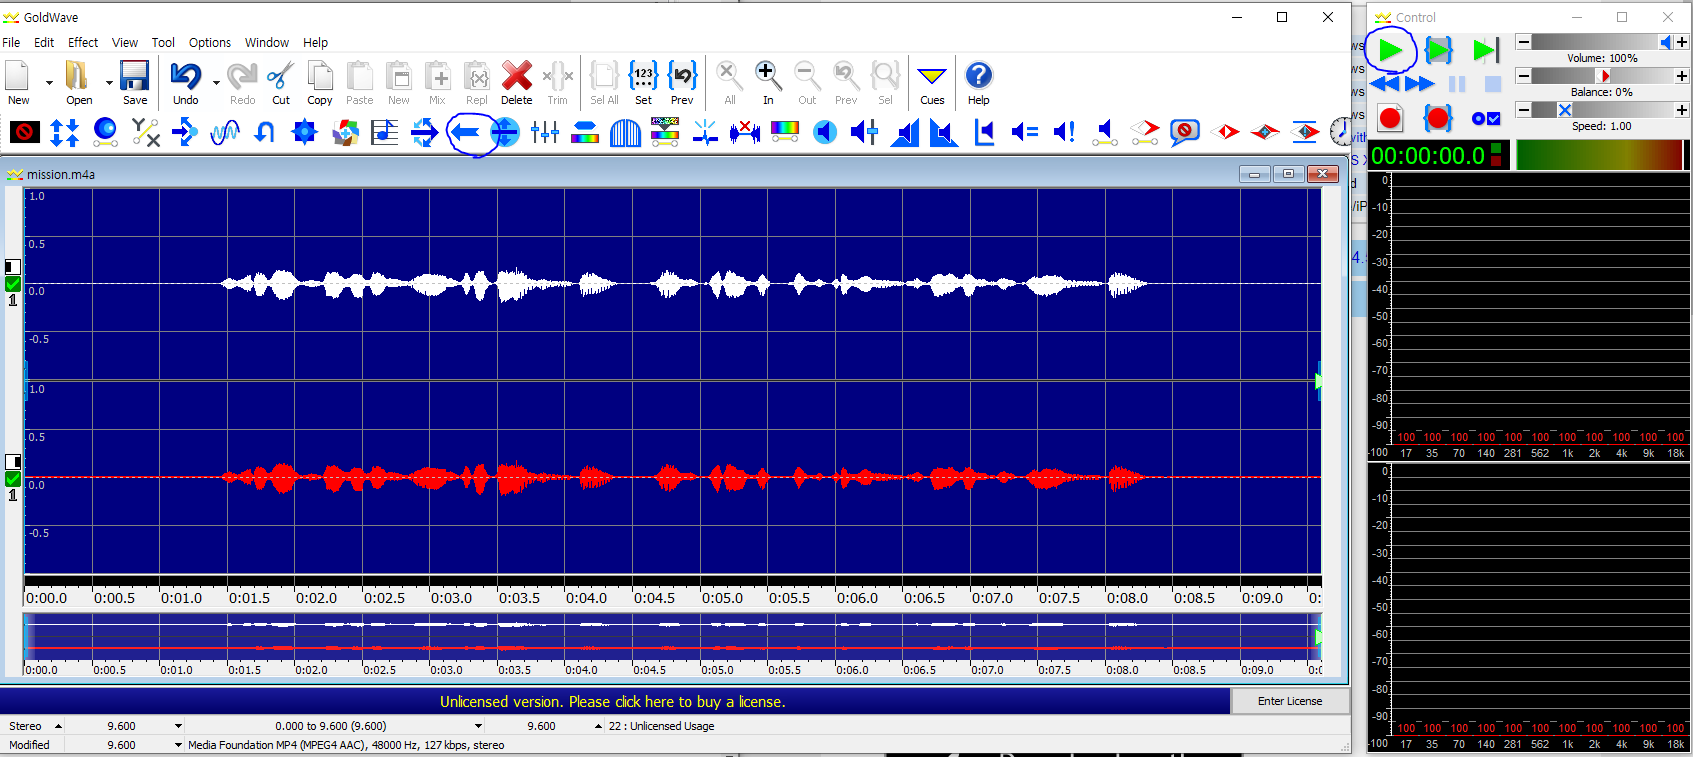
Task: Toggle the right channel green checkbox
Action: click(x=13, y=479)
